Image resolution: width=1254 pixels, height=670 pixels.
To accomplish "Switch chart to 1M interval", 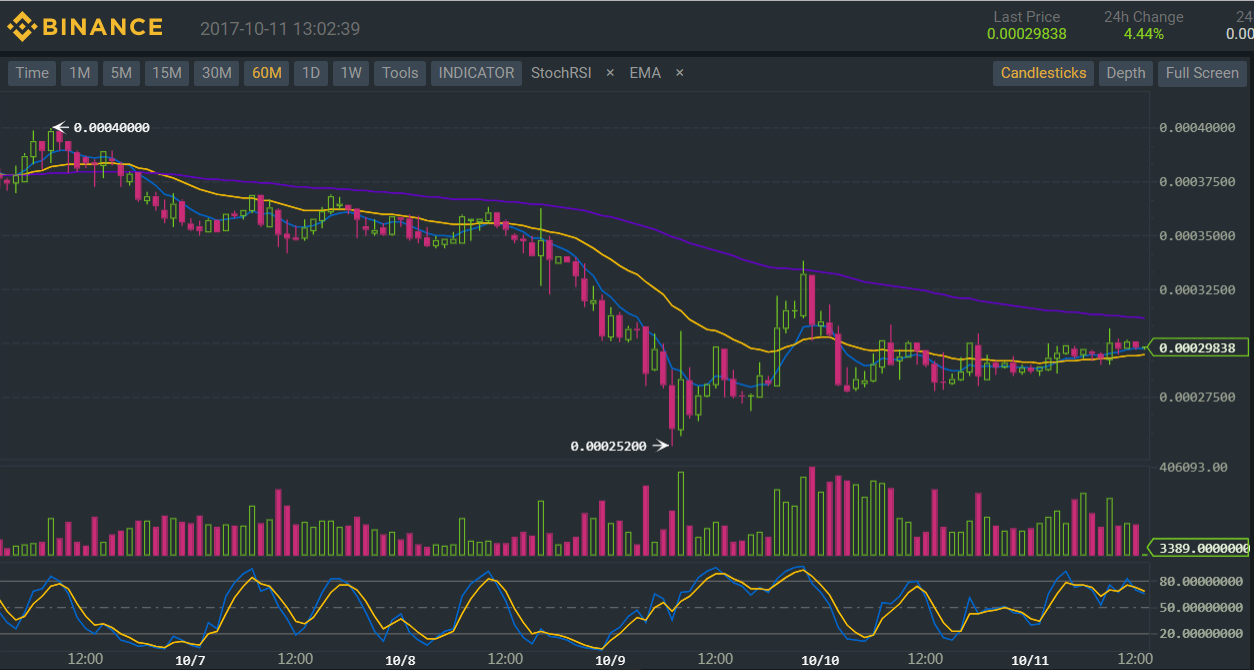I will 80,73.
